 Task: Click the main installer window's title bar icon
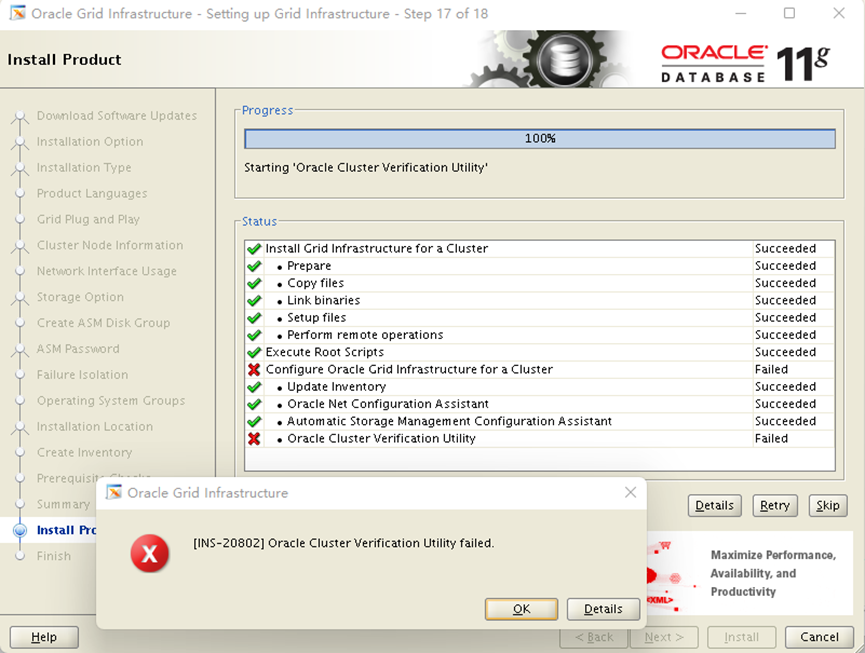pos(18,13)
